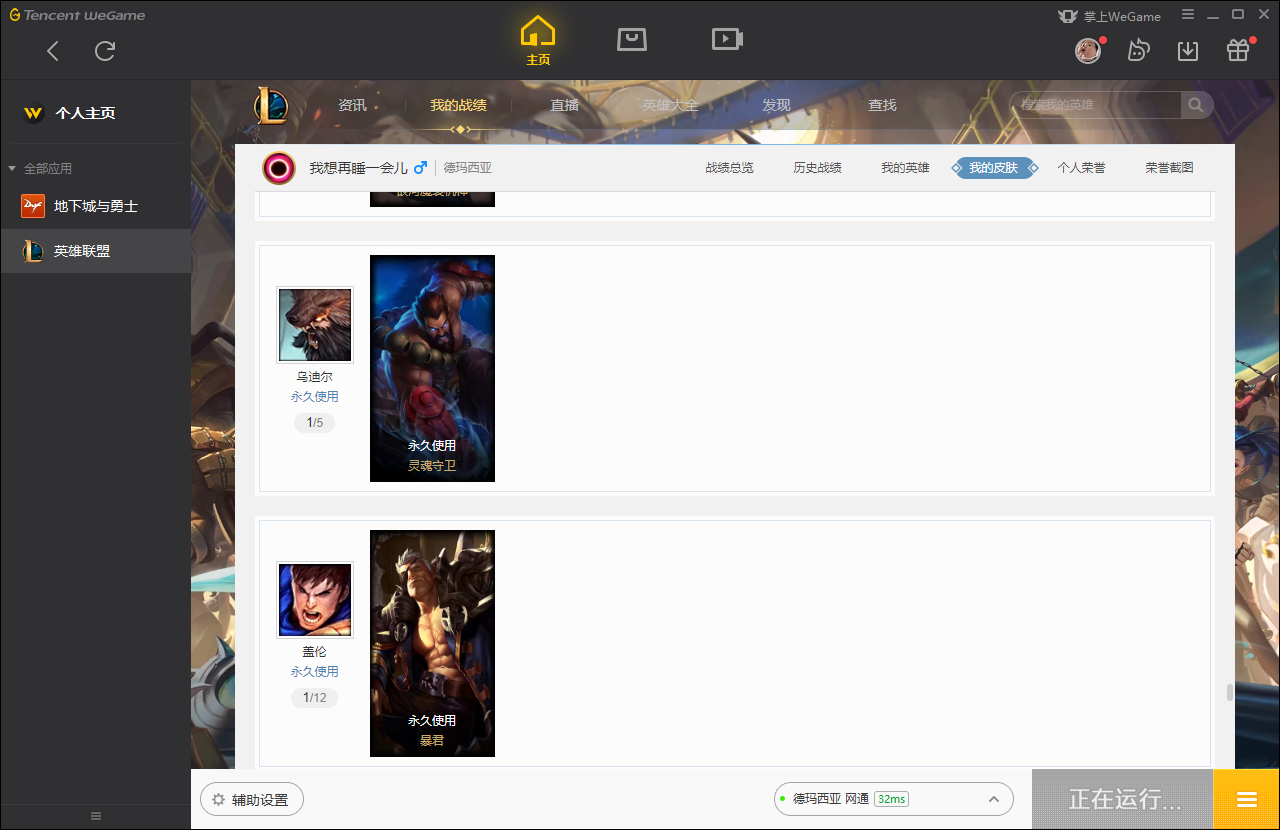The height and width of the screenshot is (830, 1280).
Task: Focus the summoner search field
Action: click(x=1096, y=105)
